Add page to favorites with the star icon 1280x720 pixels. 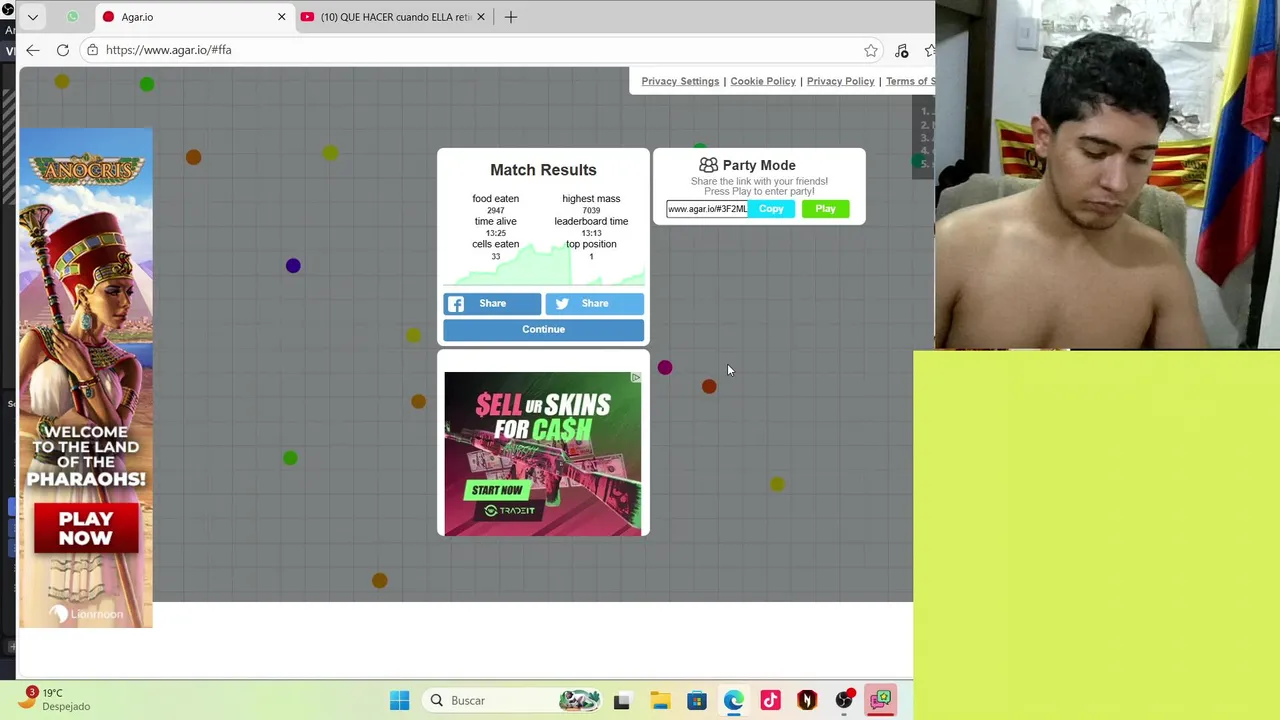(x=871, y=50)
